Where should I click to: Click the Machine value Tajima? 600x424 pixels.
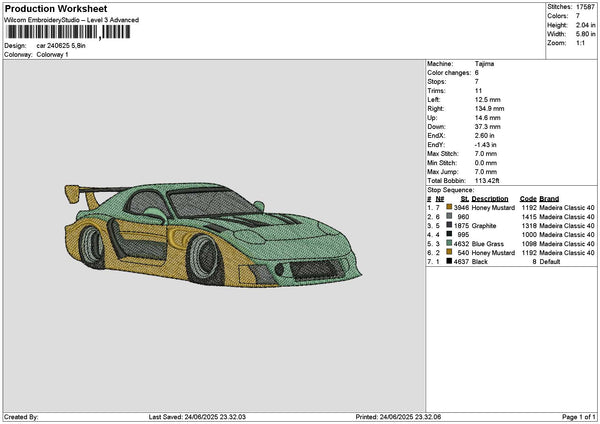[485, 64]
